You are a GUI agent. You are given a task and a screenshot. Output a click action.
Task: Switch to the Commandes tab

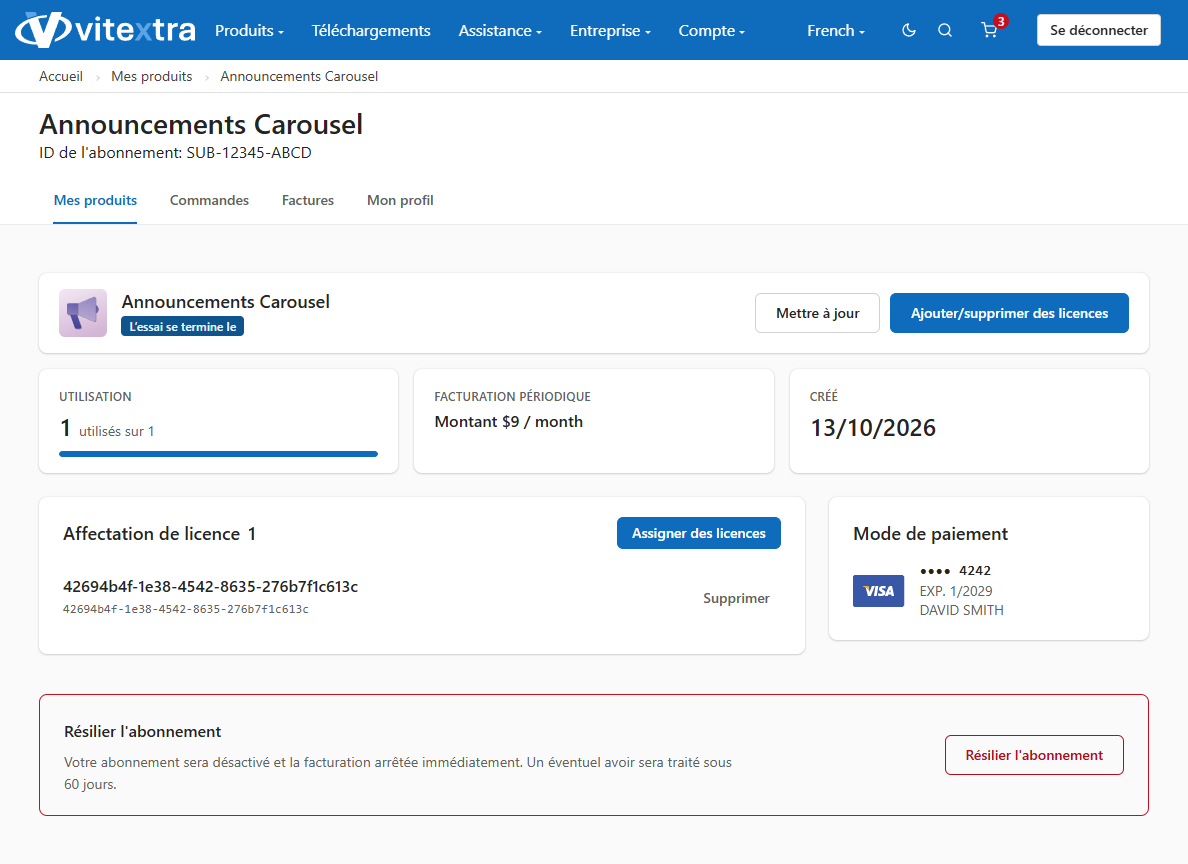point(209,200)
